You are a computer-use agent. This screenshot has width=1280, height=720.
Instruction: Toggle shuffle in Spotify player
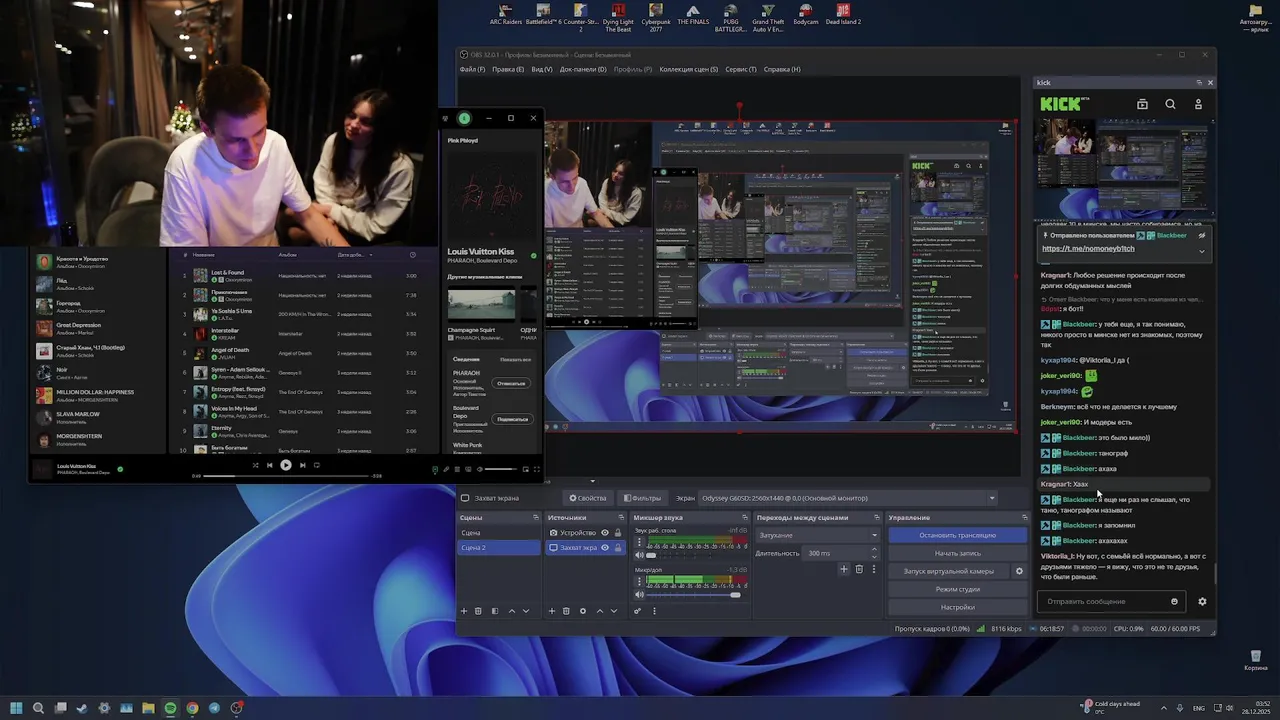(255, 465)
